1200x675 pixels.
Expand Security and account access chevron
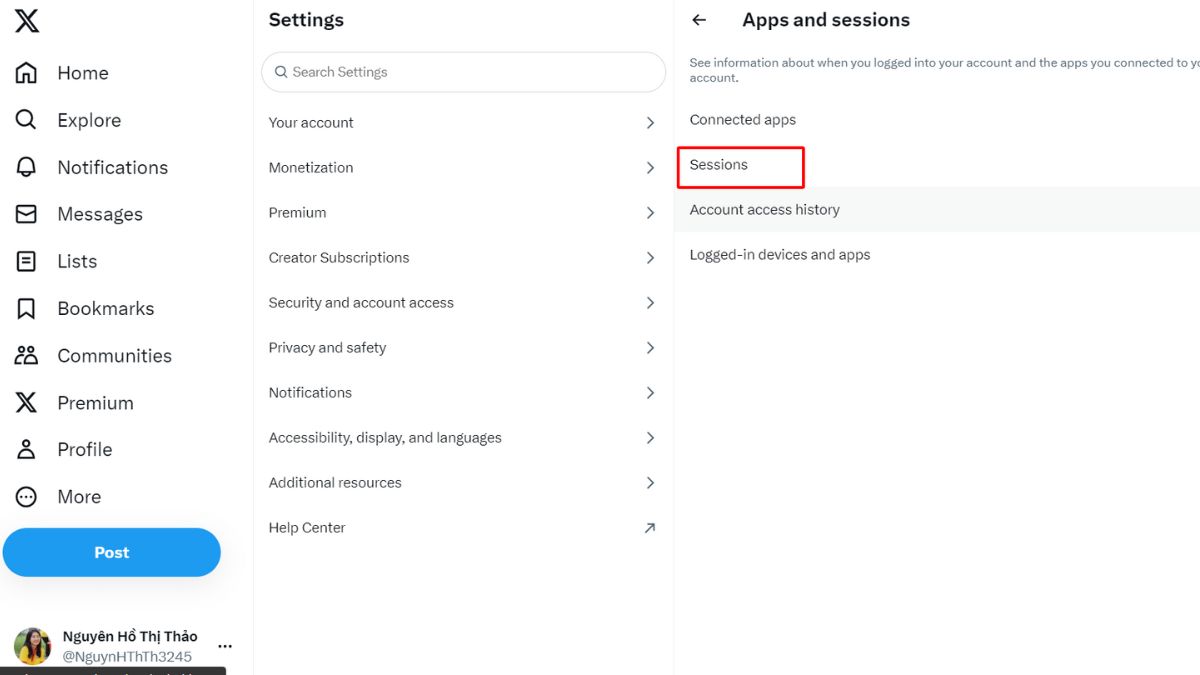tap(650, 303)
